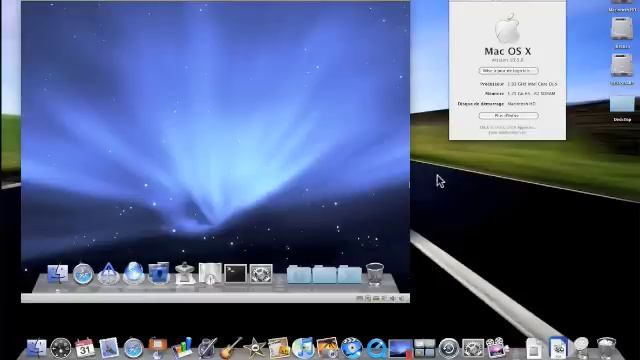Click the version number under Mac OS X
This screenshot has height=360, width=640.
tap(508, 60)
